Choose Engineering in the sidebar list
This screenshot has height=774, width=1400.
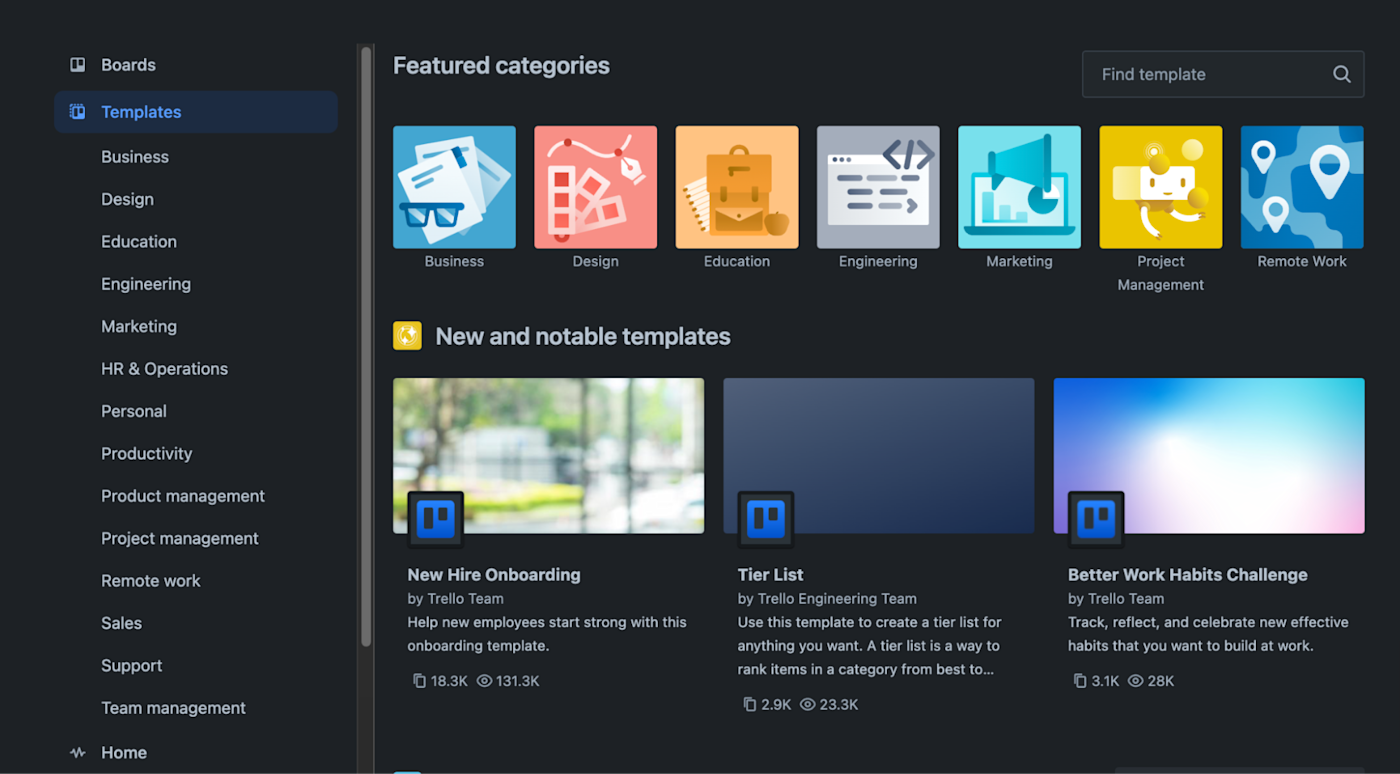146,284
